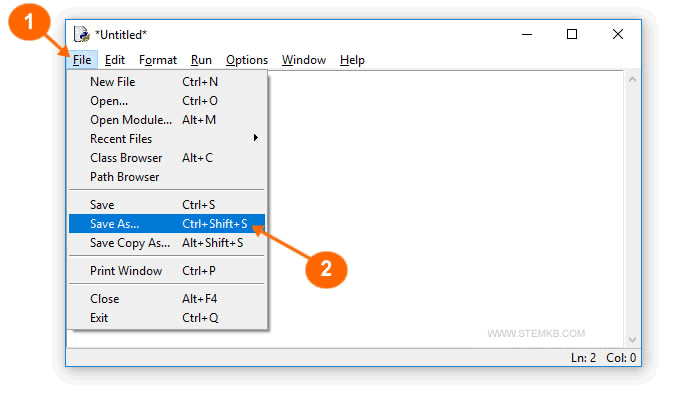Click the *Untitled* window title text

click(121, 35)
